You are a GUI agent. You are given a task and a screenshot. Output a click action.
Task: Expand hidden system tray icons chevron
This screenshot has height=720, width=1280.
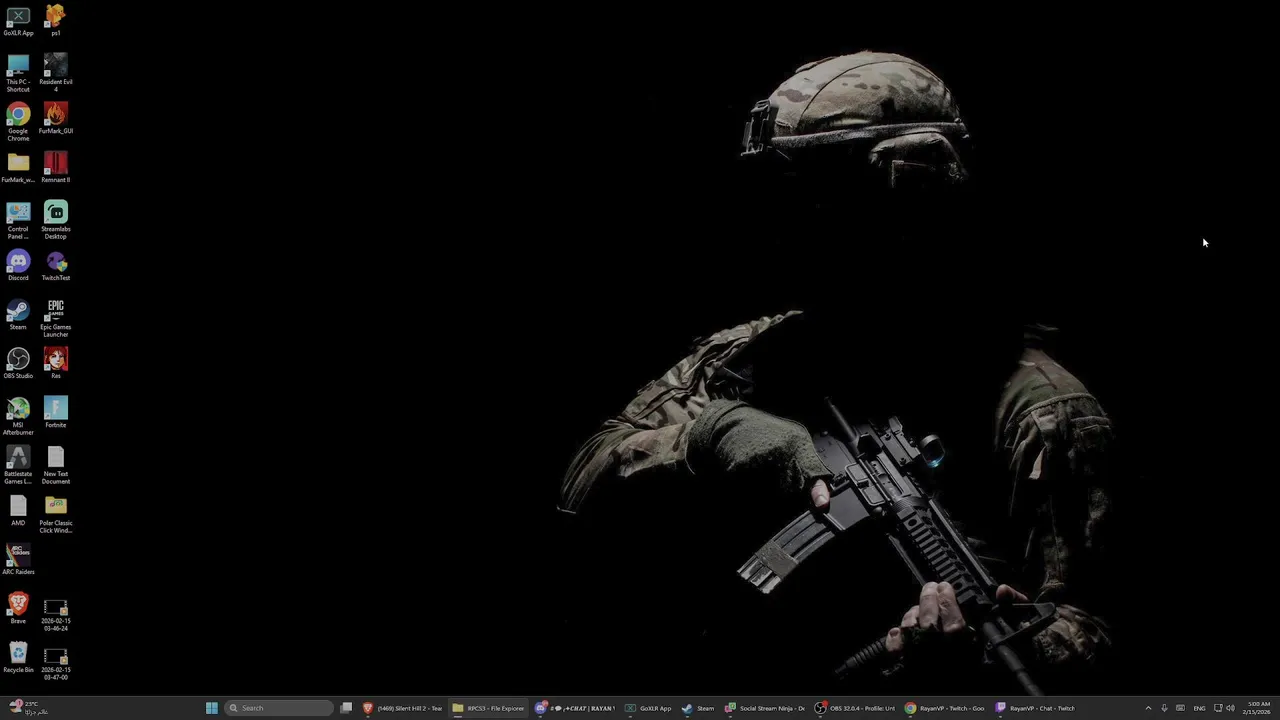[x=1148, y=708]
